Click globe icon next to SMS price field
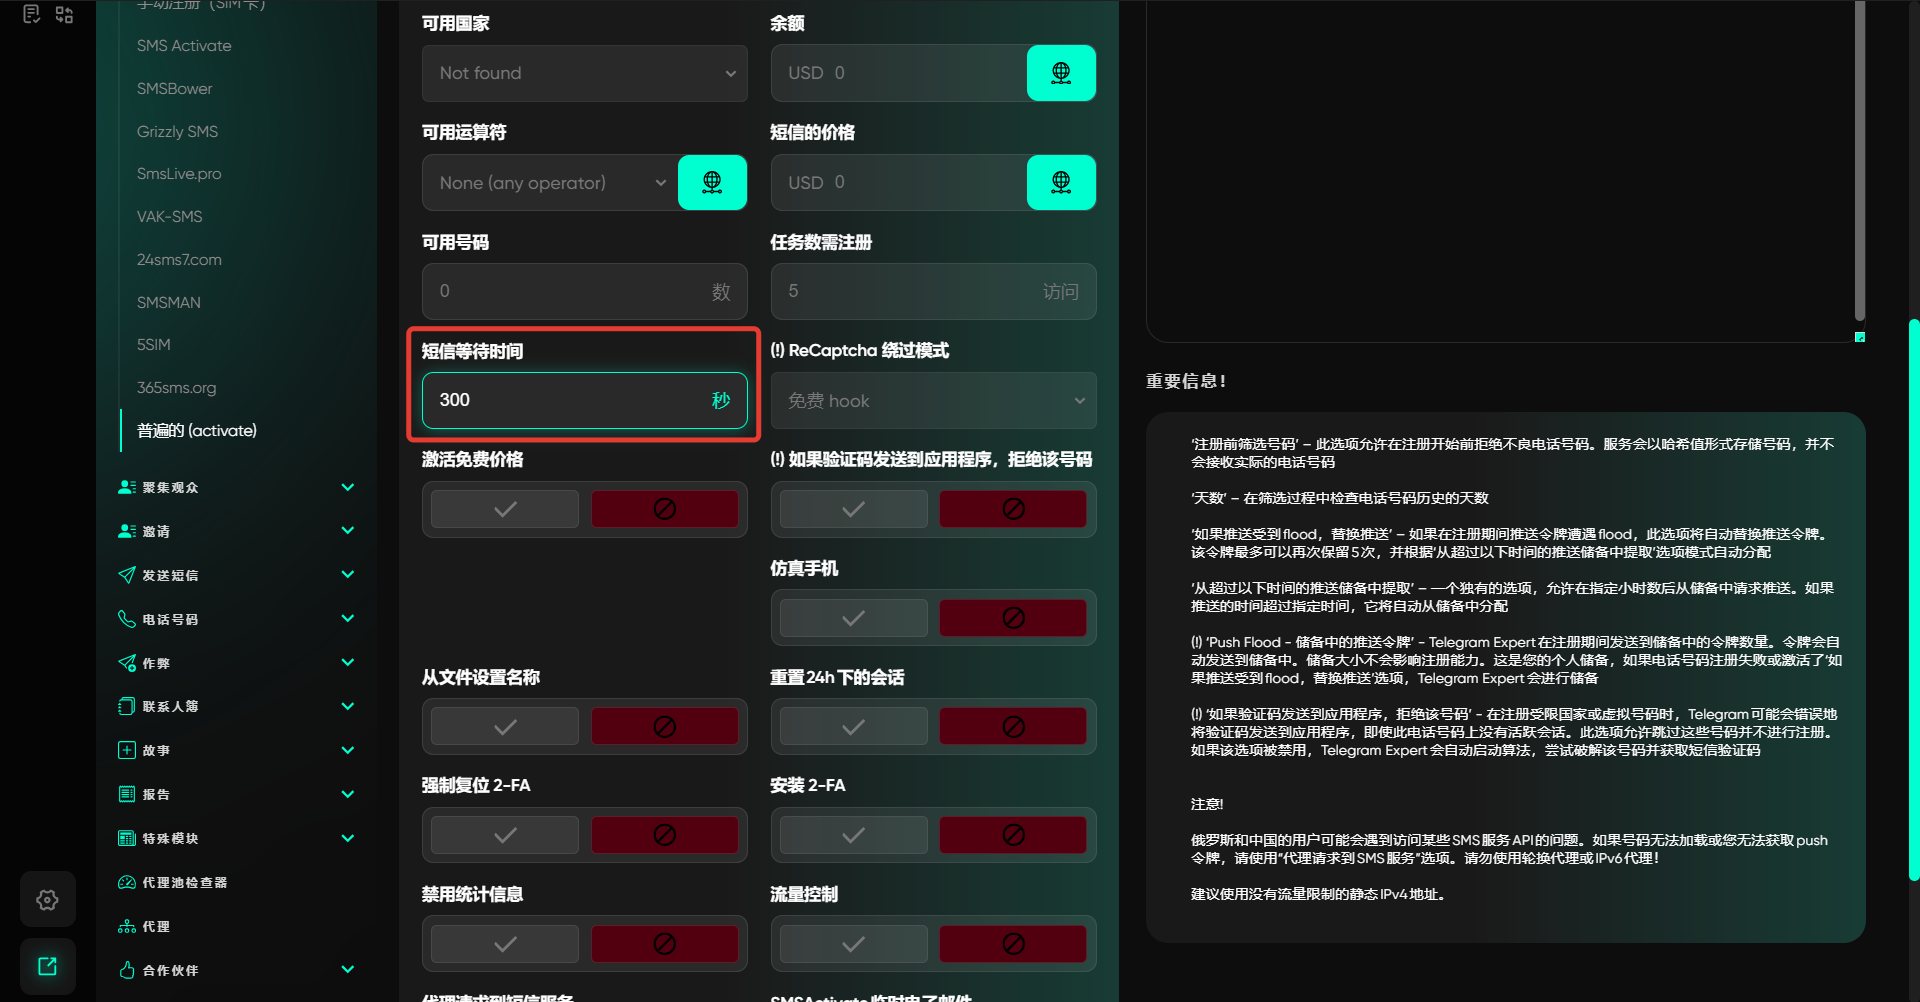 (1061, 182)
